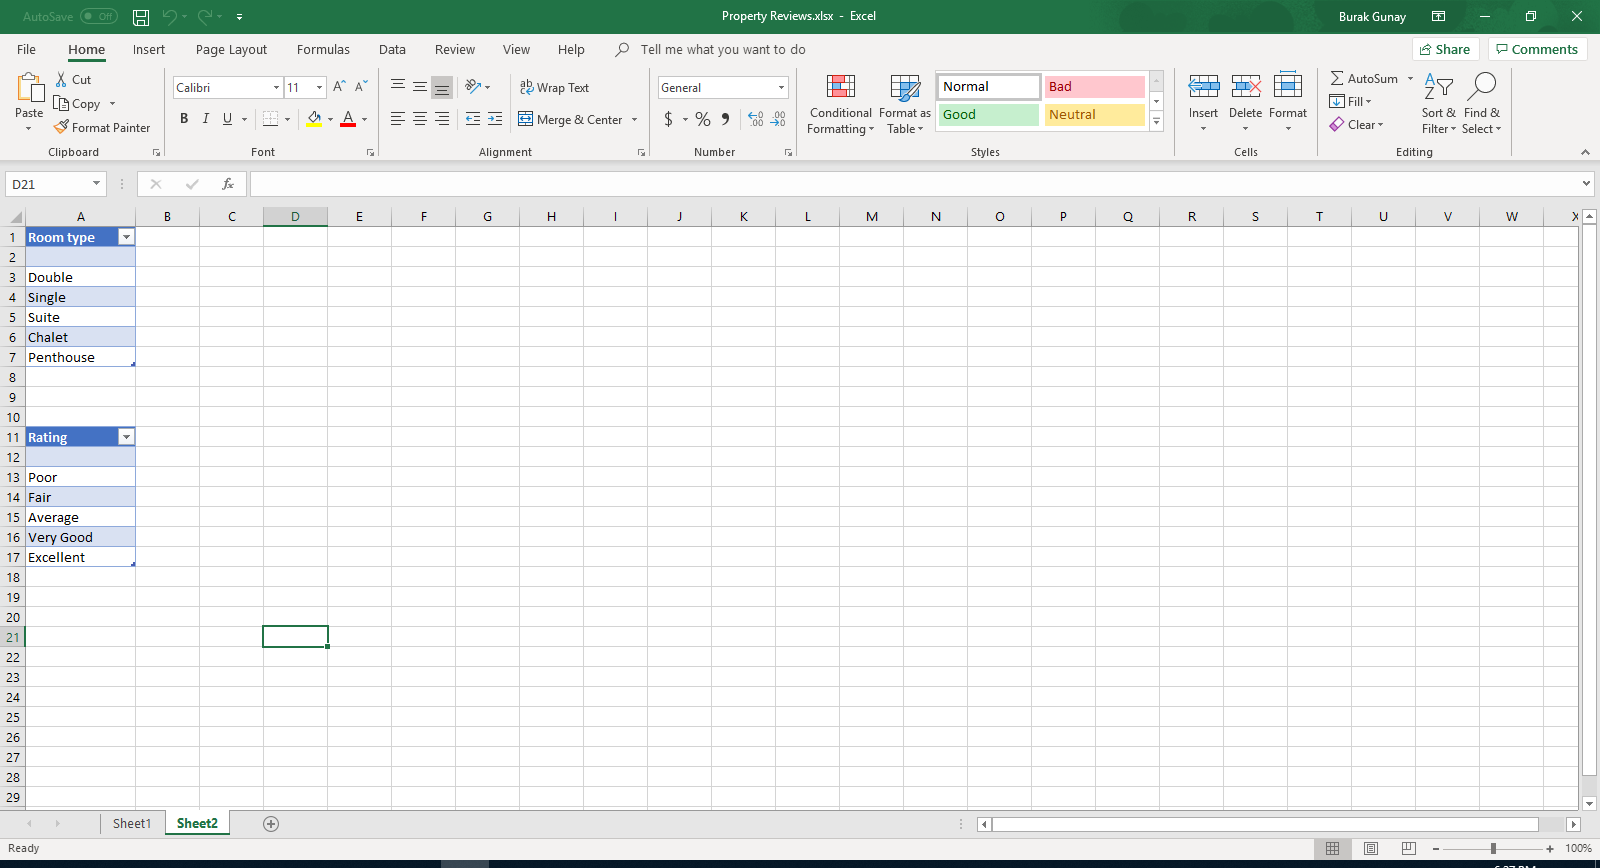Switch to Page Layout view in status bar
This screenshot has height=868, width=1600.
(x=1371, y=848)
